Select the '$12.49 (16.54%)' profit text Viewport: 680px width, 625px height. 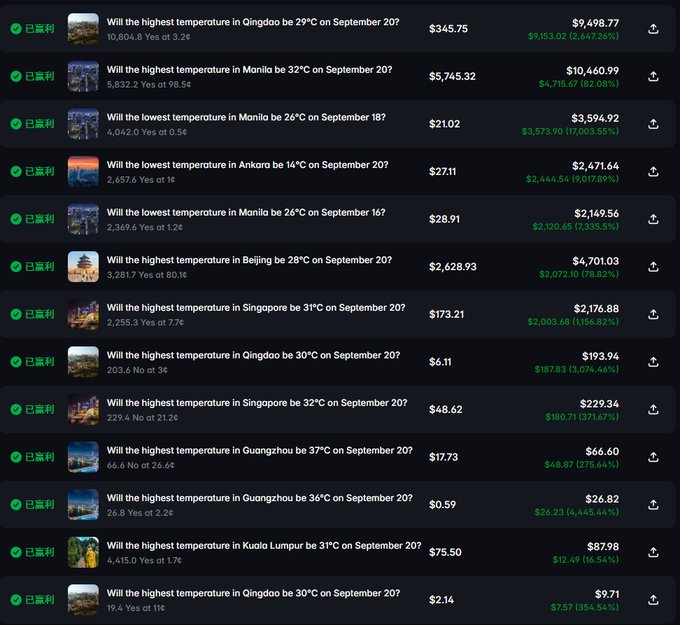click(585, 560)
